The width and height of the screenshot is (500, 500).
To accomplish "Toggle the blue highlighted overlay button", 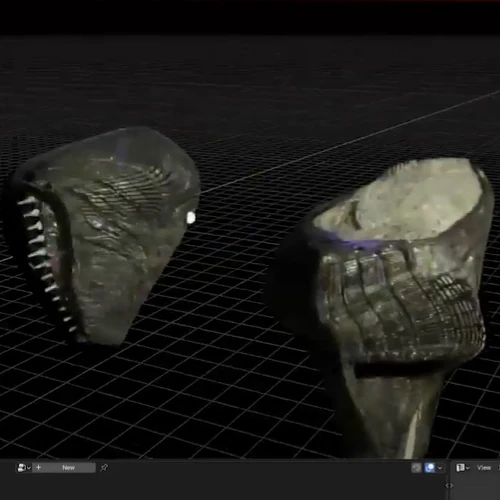I will pos(429,468).
